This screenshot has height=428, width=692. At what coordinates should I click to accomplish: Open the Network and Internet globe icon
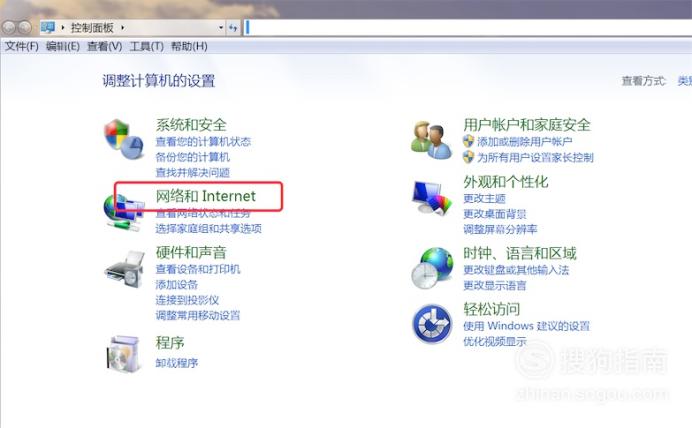pyautogui.click(x=124, y=213)
